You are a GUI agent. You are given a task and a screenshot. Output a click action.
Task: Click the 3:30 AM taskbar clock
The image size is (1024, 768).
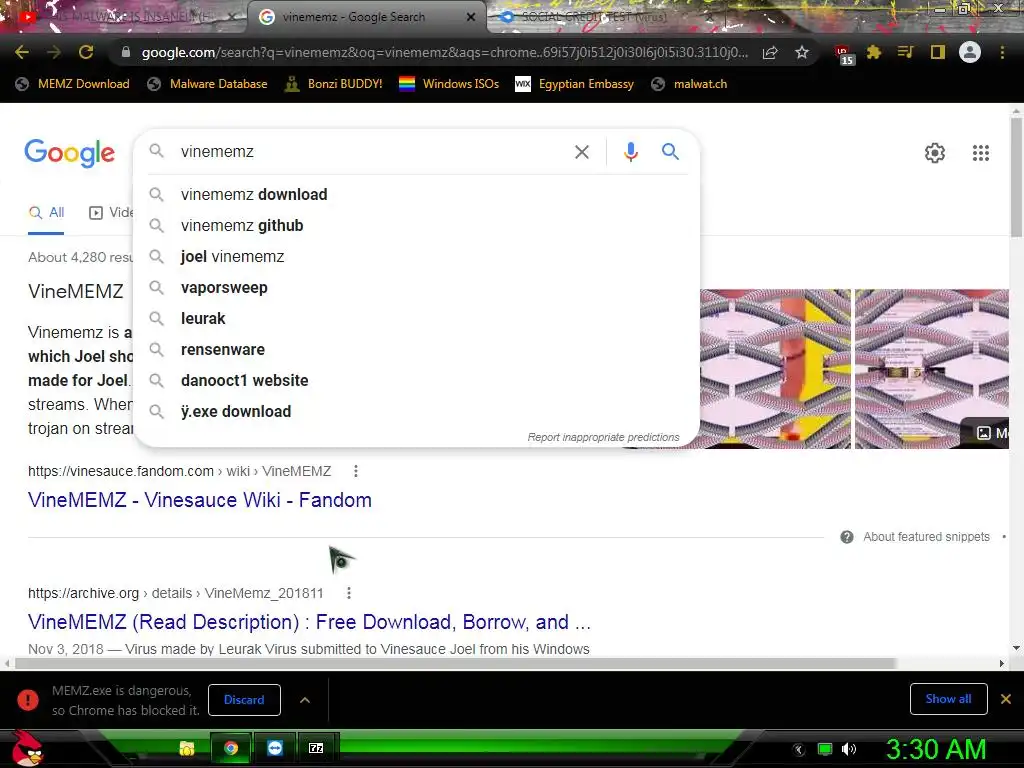click(x=935, y=749)
